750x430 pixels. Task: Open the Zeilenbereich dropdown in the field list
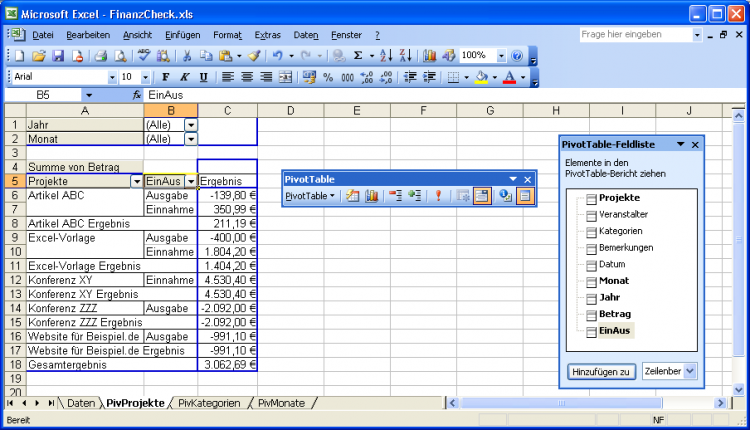pos(689,371)
